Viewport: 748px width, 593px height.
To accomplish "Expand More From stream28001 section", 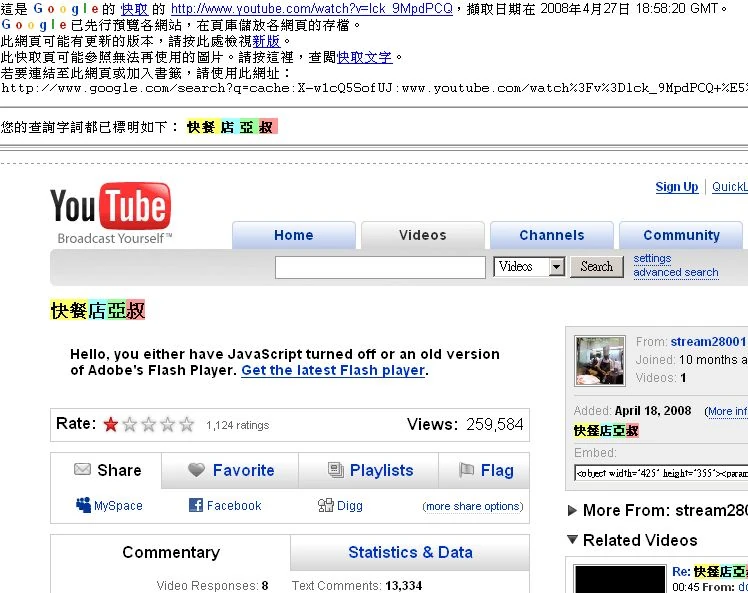I will 572,510.
